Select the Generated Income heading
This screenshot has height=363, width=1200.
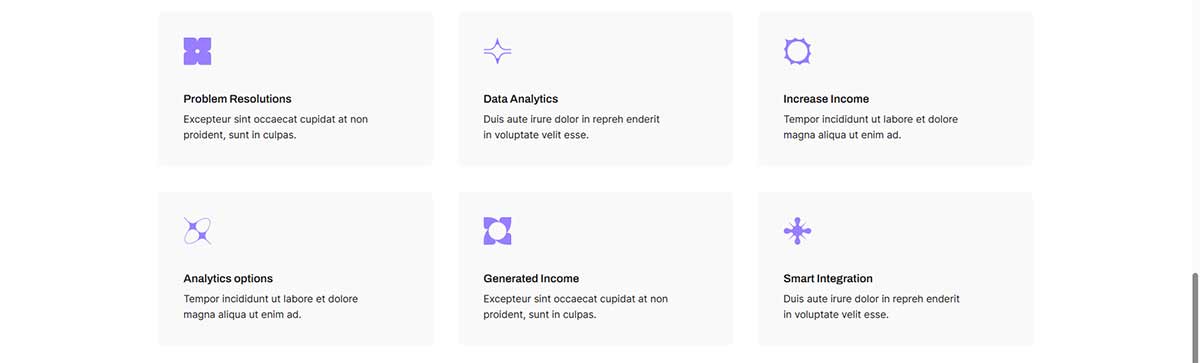pos(531,279)
